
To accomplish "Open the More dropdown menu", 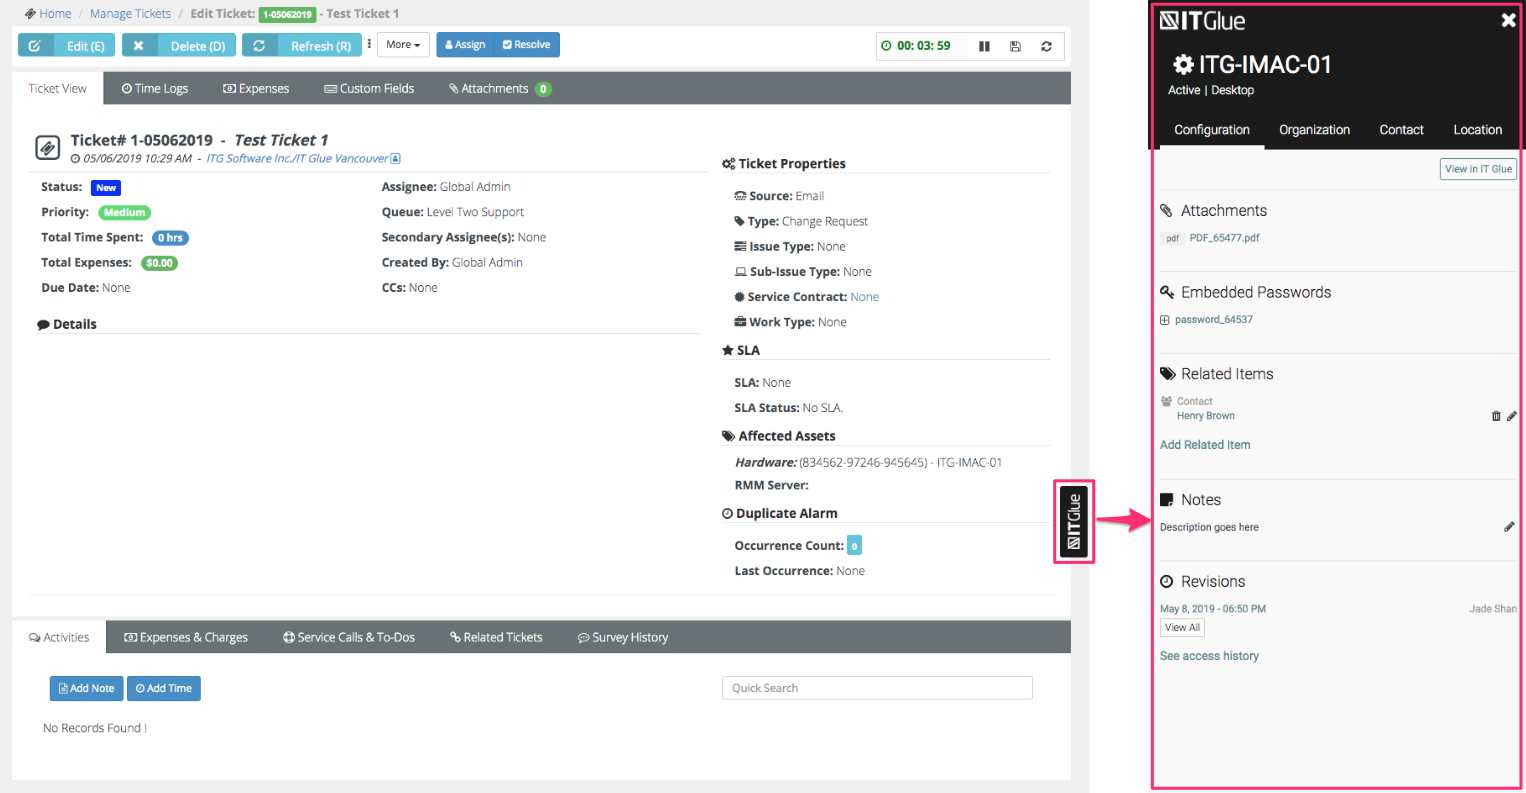I will pos(403,45).
